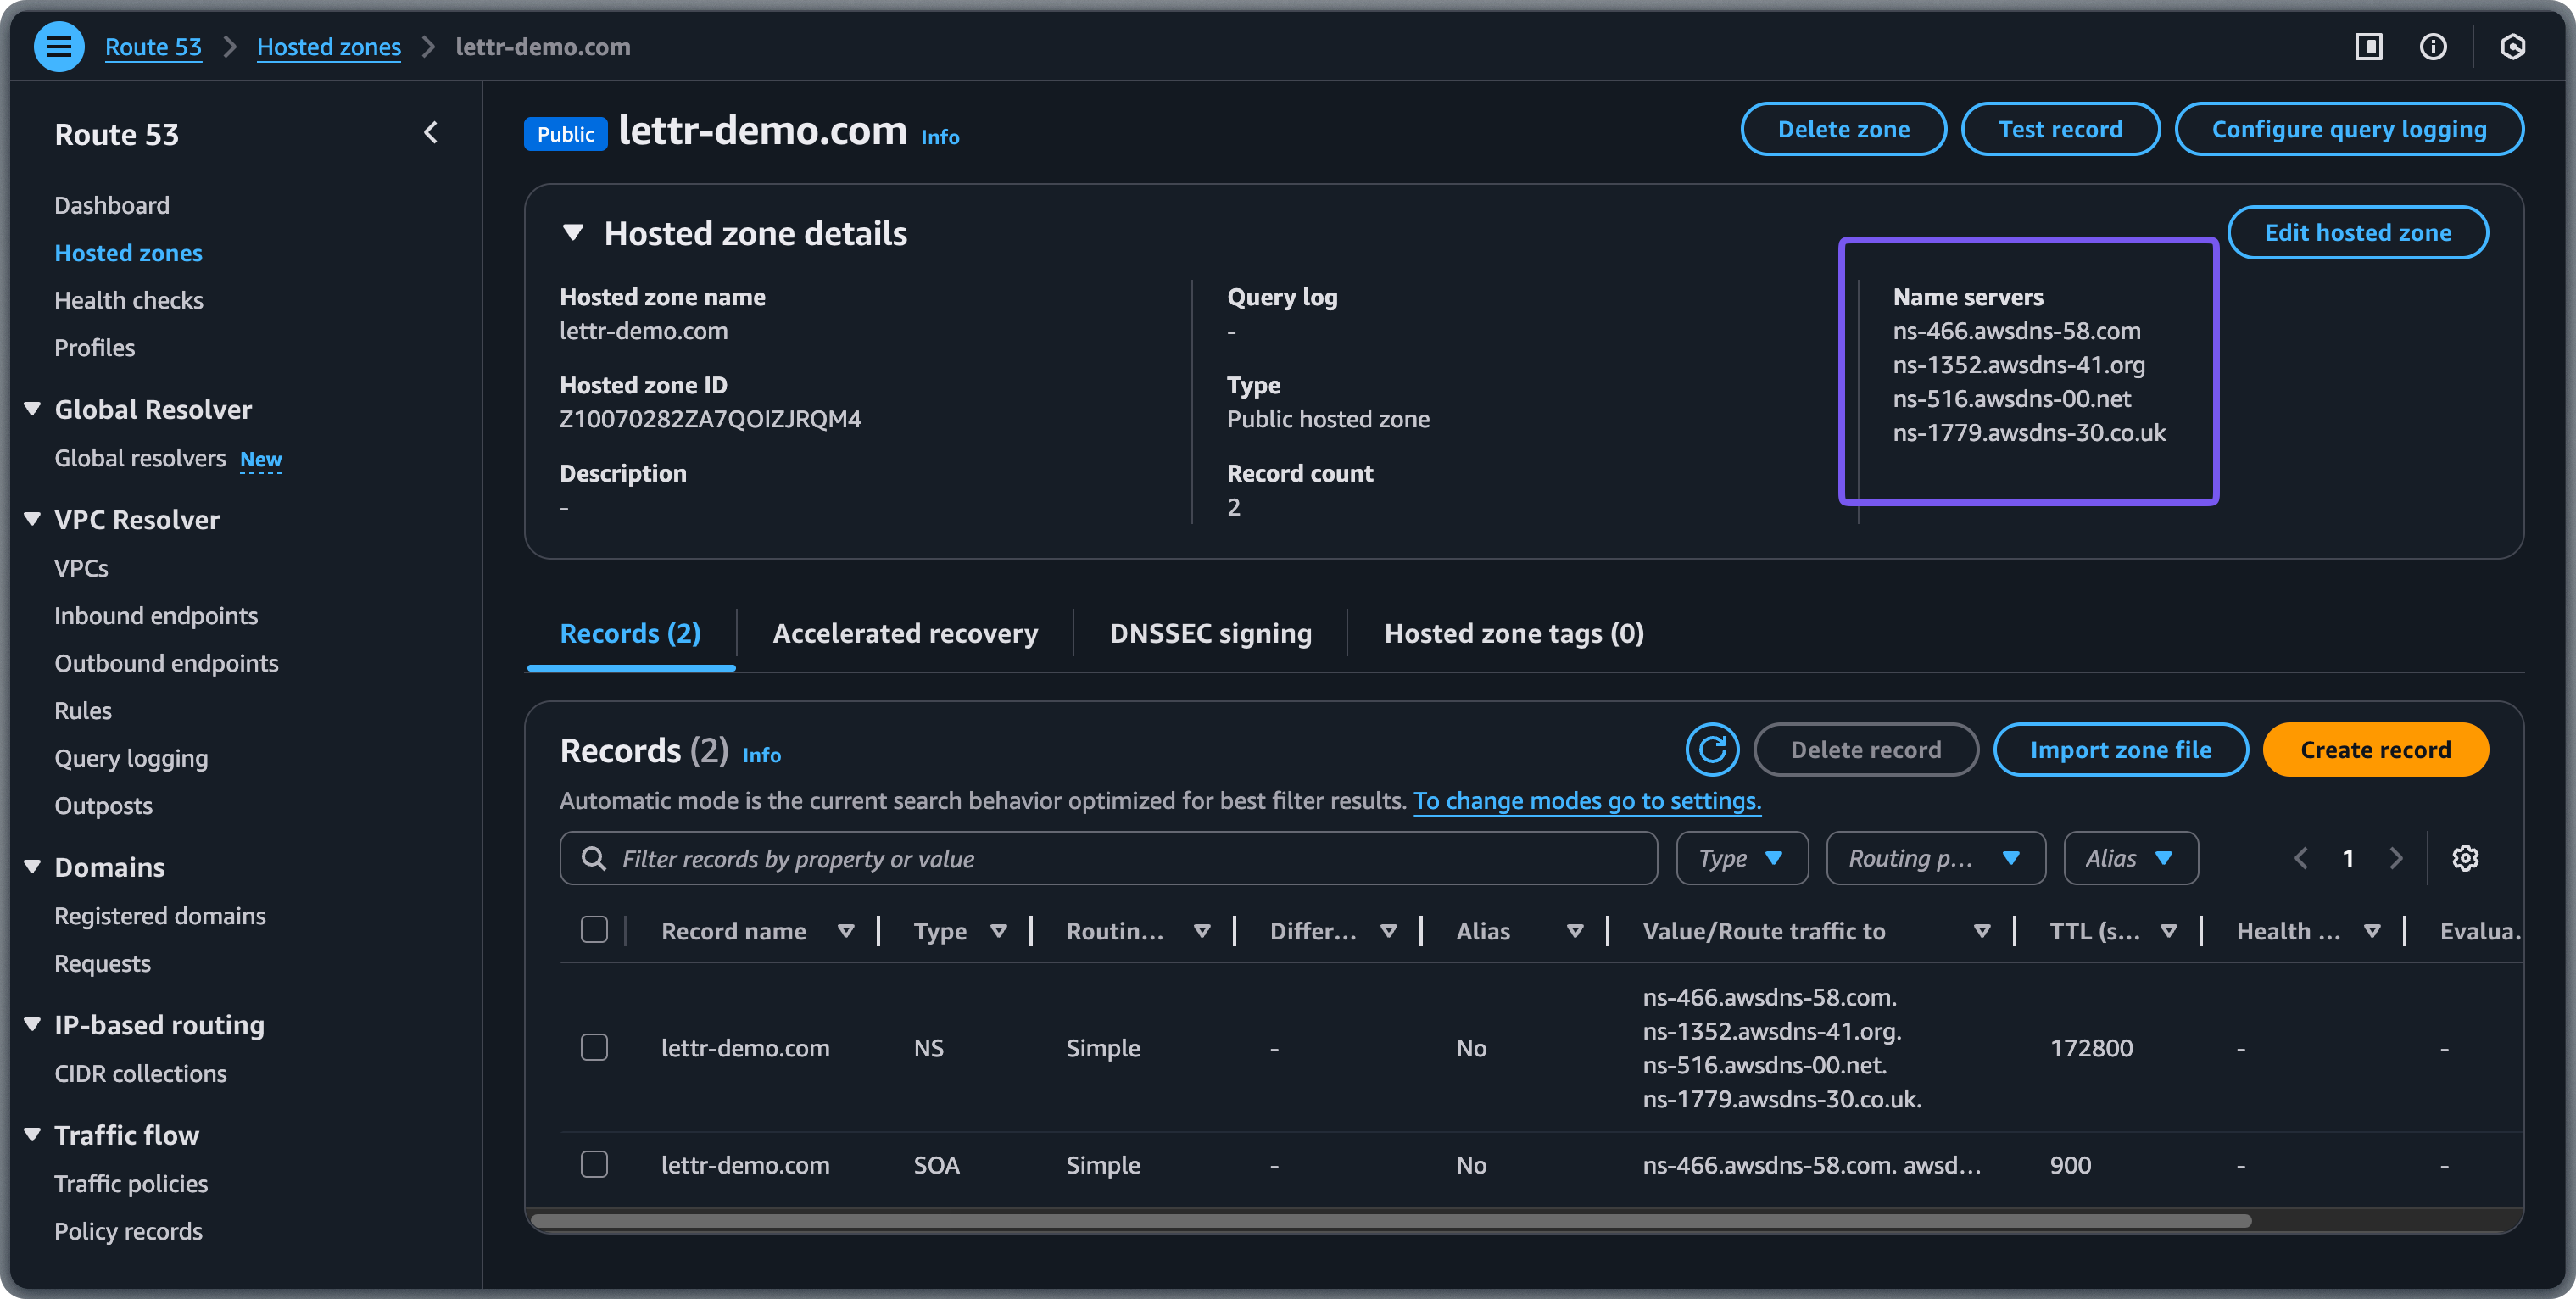Select the checkbox for the SOA record
Image resolution: width=2576 pixels, height=1299 pixels.
coord(595,1164)
